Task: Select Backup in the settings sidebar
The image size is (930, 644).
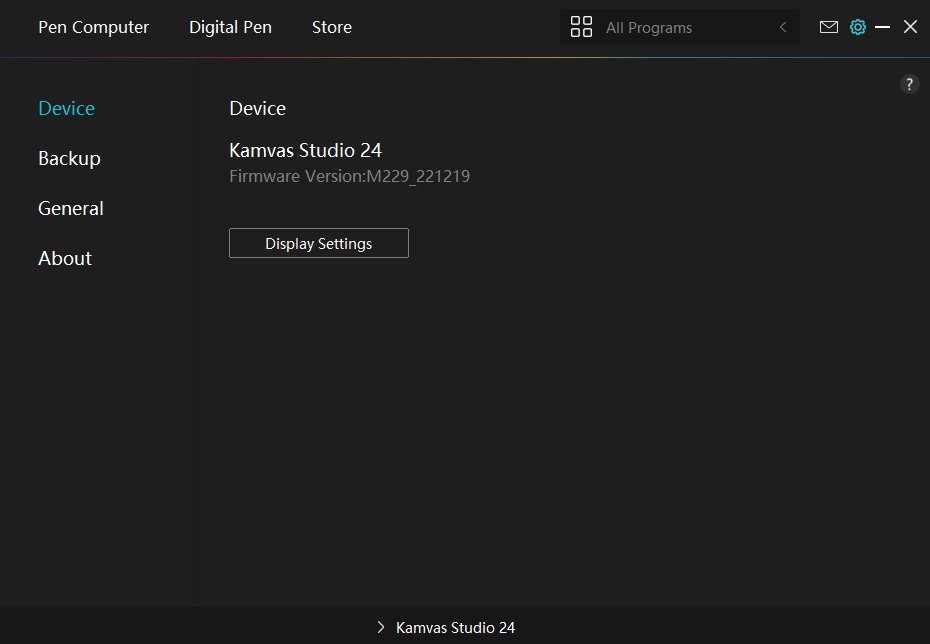Action: (x=69, y=158)
